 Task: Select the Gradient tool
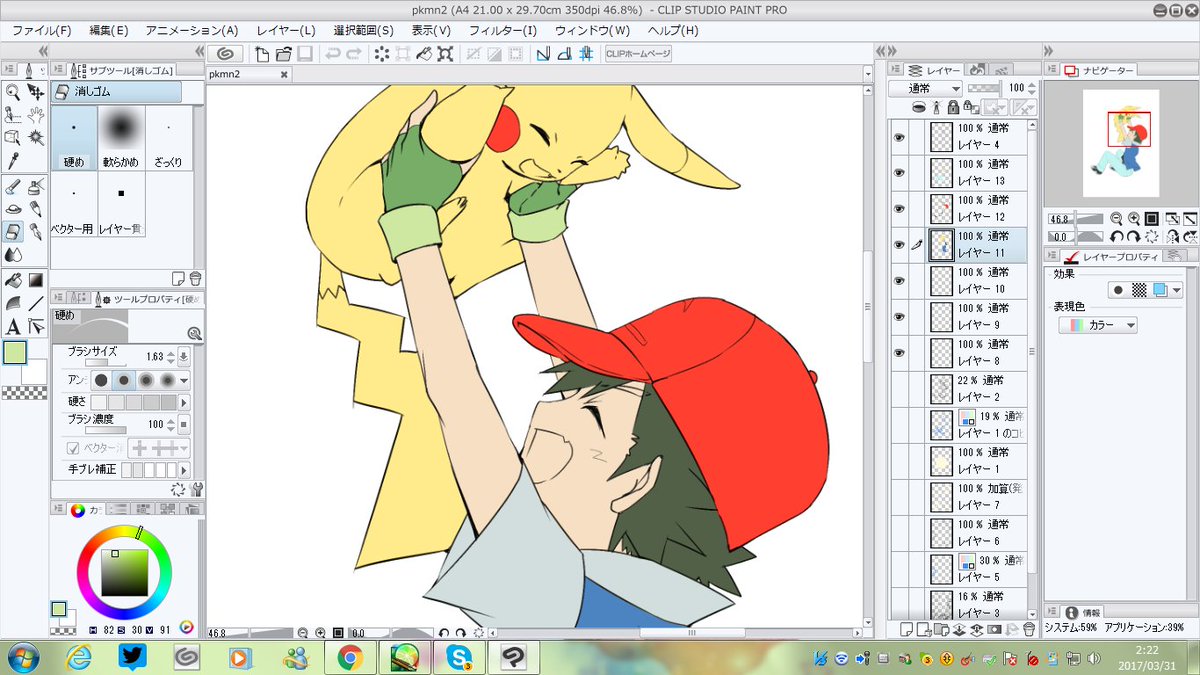(36, 280)
